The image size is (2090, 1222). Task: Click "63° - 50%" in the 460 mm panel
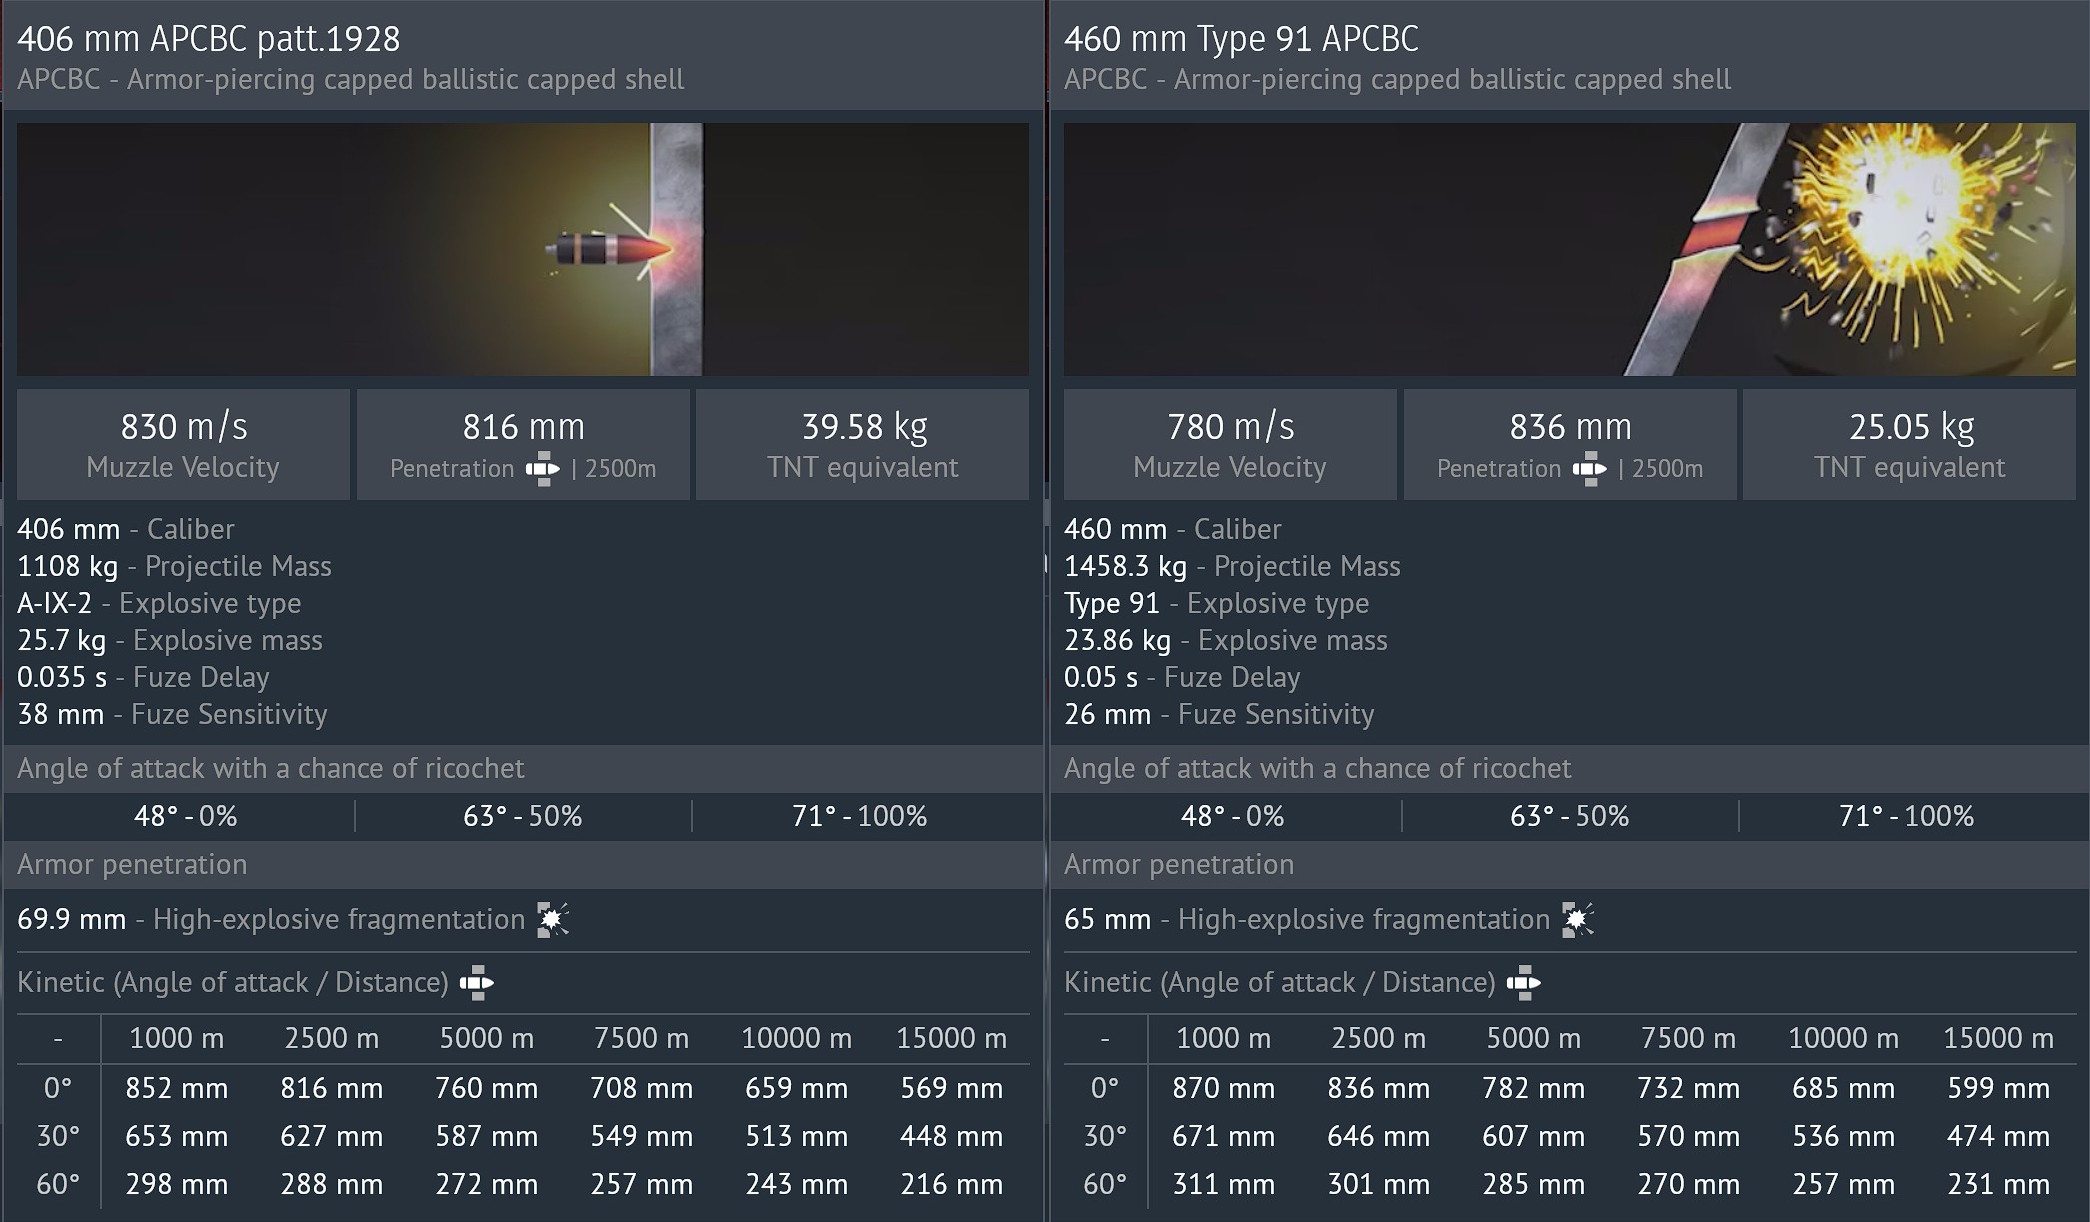pos(1570,816)
